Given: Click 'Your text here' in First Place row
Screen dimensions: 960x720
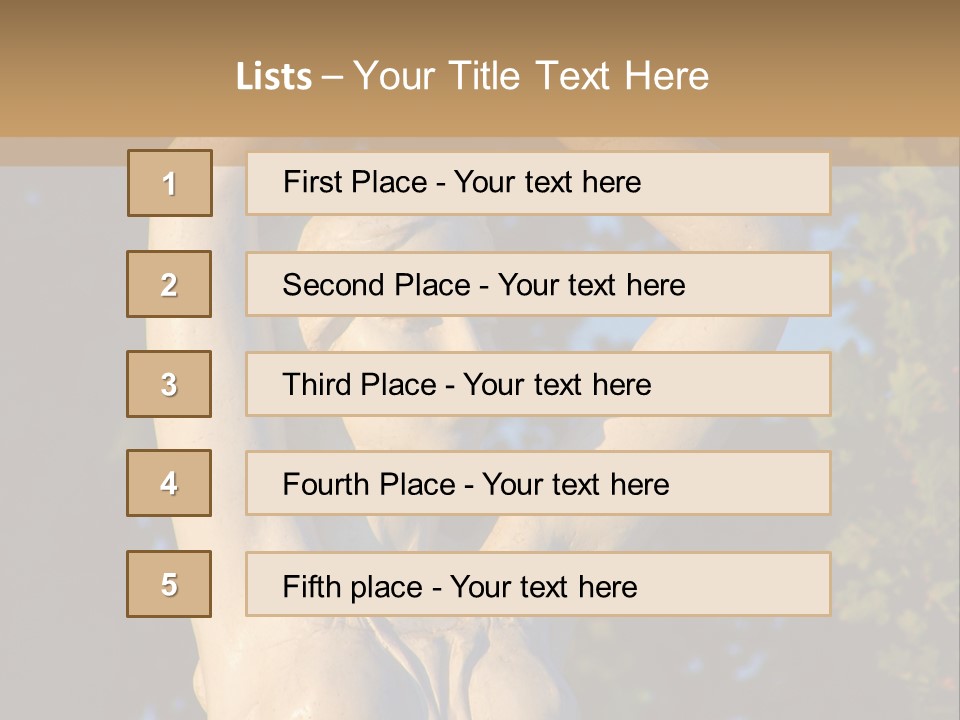Looking at the screenshot, I should click(547, 182).
